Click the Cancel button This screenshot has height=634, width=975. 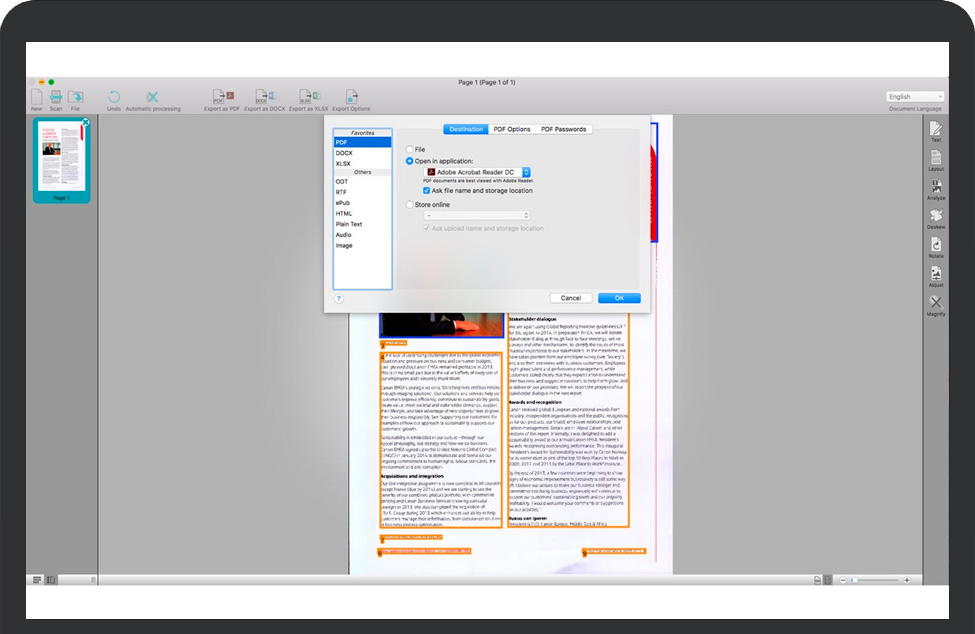click(x=570, y=298)
